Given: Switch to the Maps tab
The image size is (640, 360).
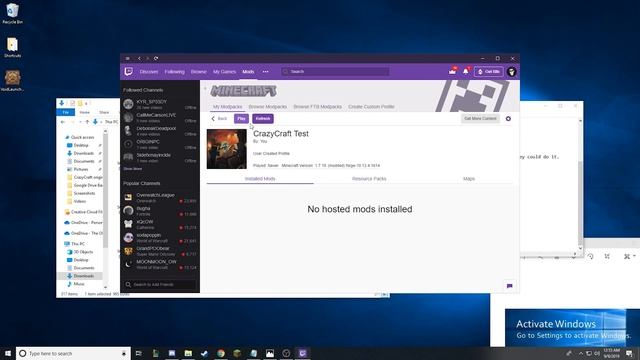Looking at the screenshot, I should coord(469,179).
